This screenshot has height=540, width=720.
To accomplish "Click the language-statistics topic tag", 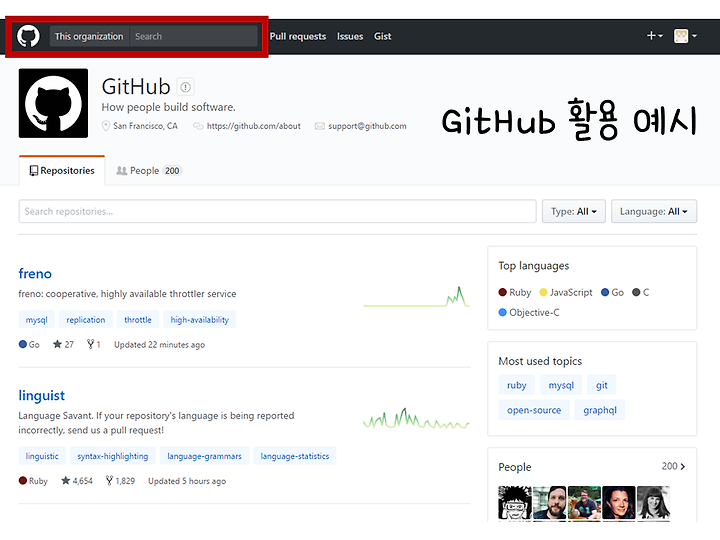I will 295,456.
